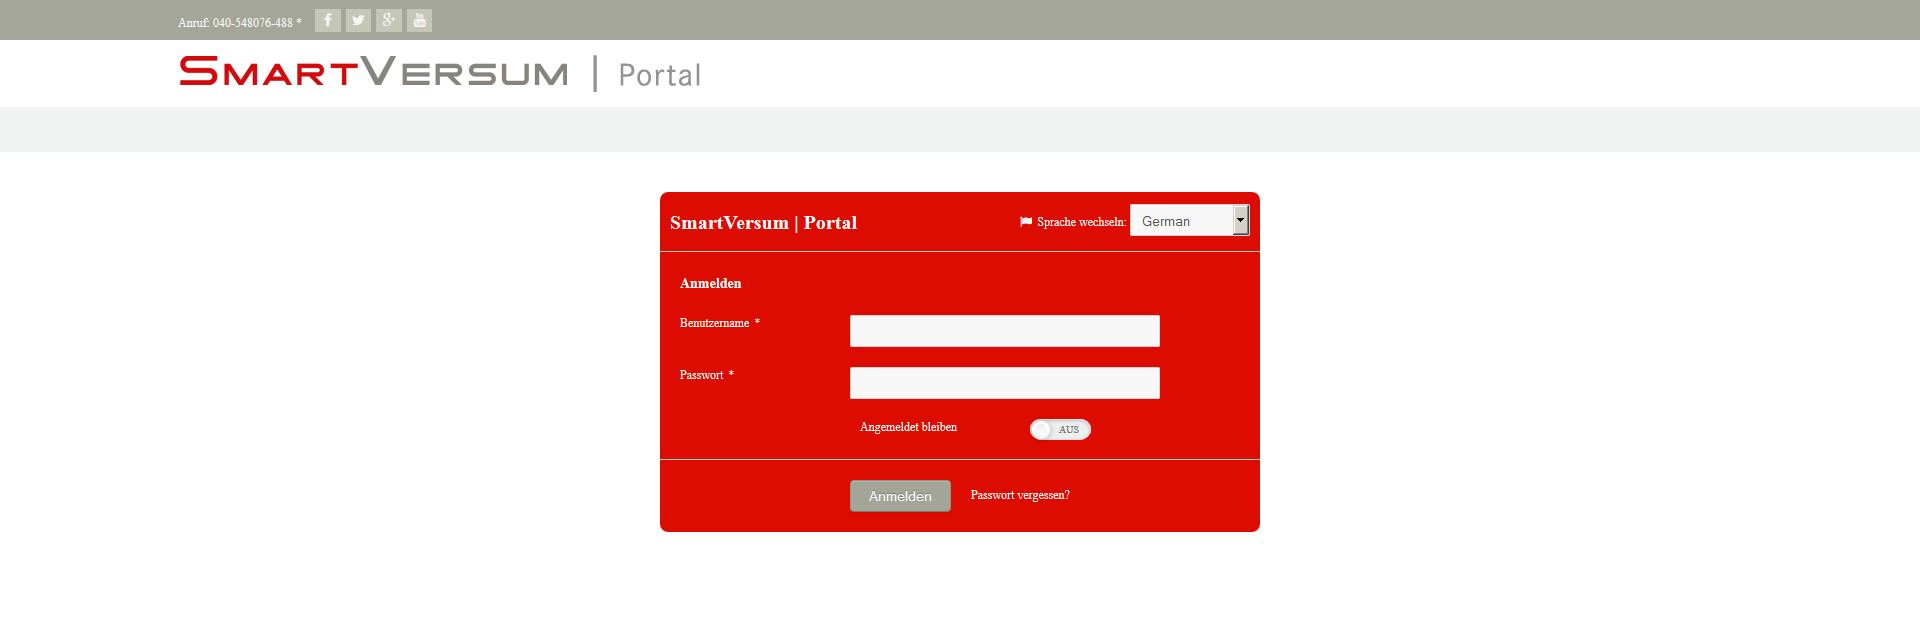
Task: Click the SmartVersum Portal logo
Action: [x=440, y=73]
